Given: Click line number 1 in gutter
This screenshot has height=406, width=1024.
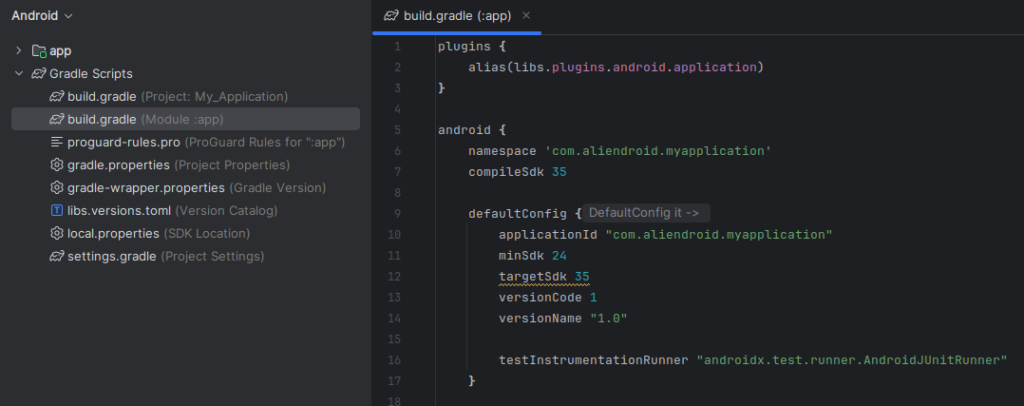Looking at the screenshot, I should coord(397,46).
